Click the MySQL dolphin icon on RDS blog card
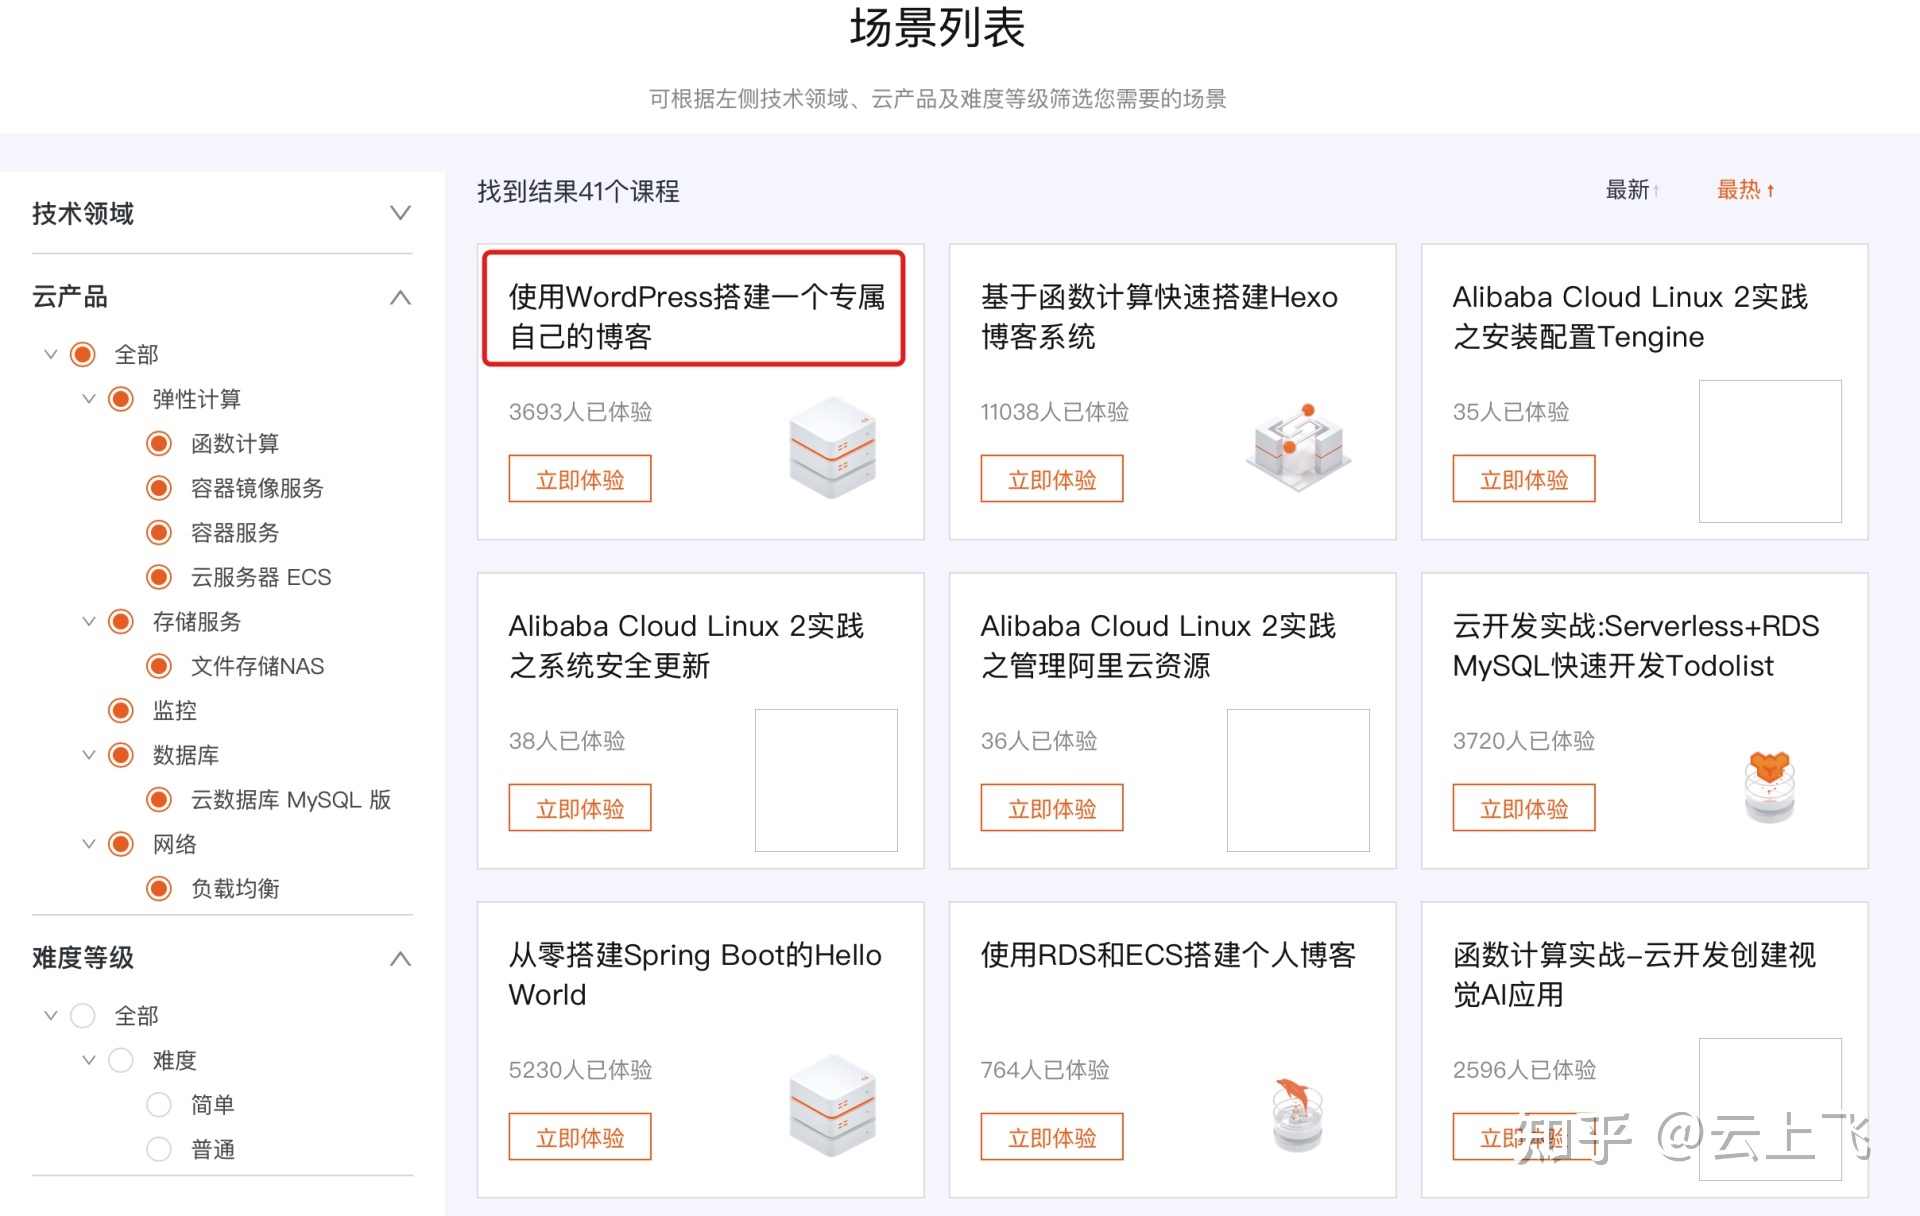1920x1216 pixels. [x=1297, y=1113]
